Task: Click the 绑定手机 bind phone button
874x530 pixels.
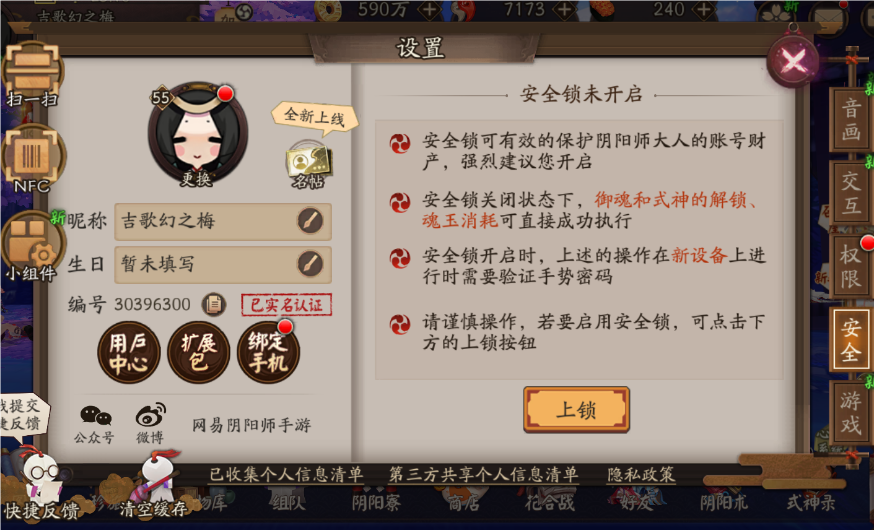Action: point(268,352)
